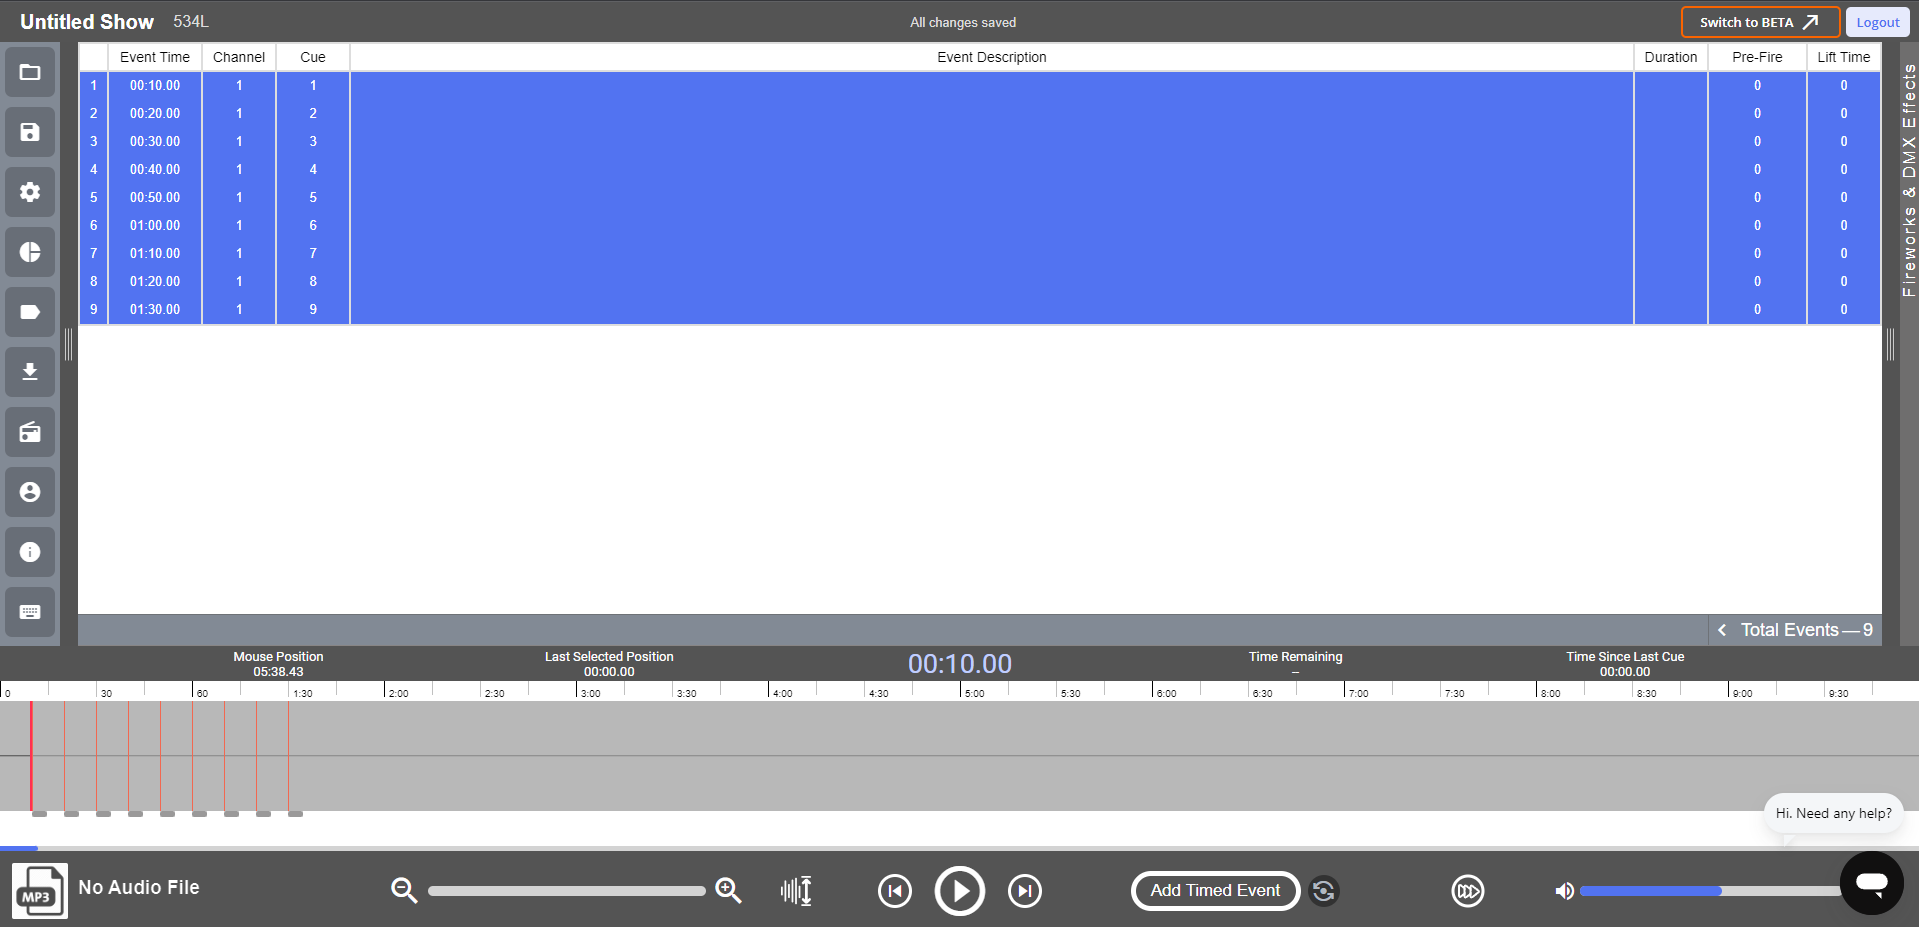Open the chat support bubble

pos(1872,883)
